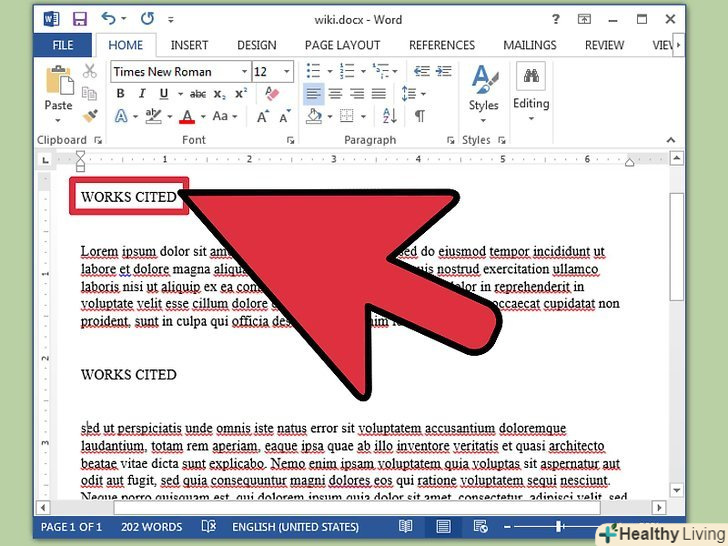Click the blue FILE button

point(62,45)
